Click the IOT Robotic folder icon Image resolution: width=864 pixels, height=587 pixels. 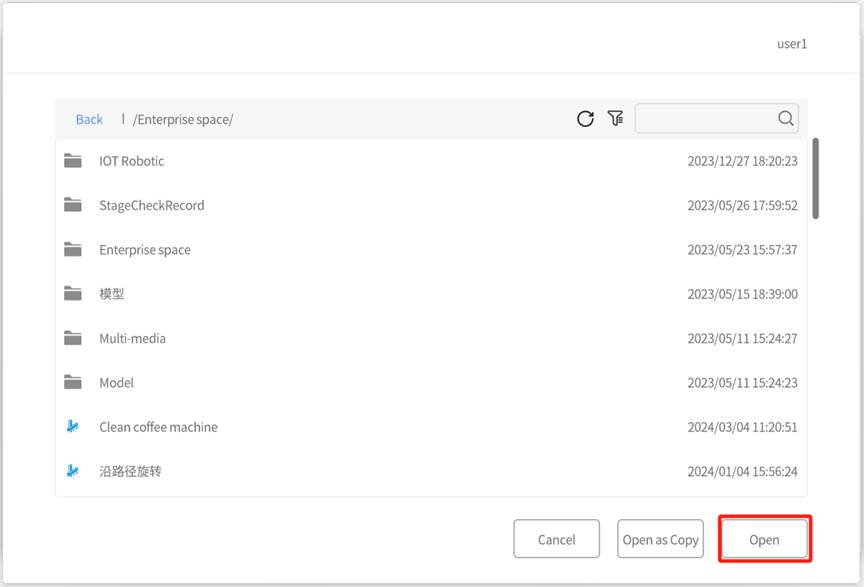click(73, 161)
